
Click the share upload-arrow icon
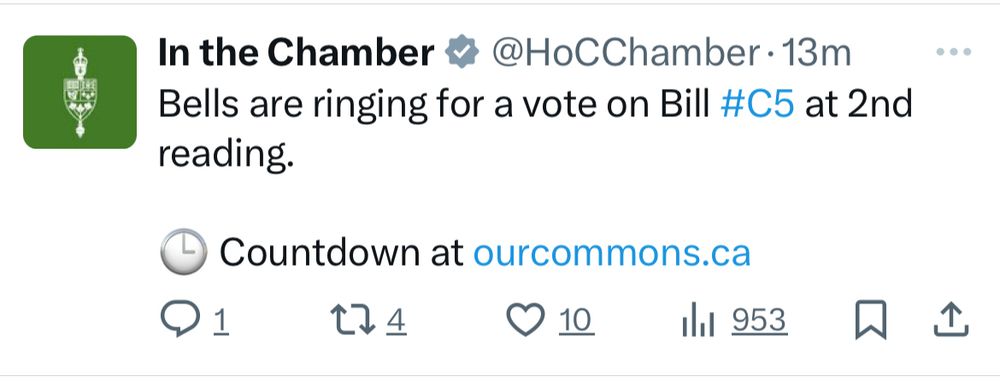[x=952, y=319]
